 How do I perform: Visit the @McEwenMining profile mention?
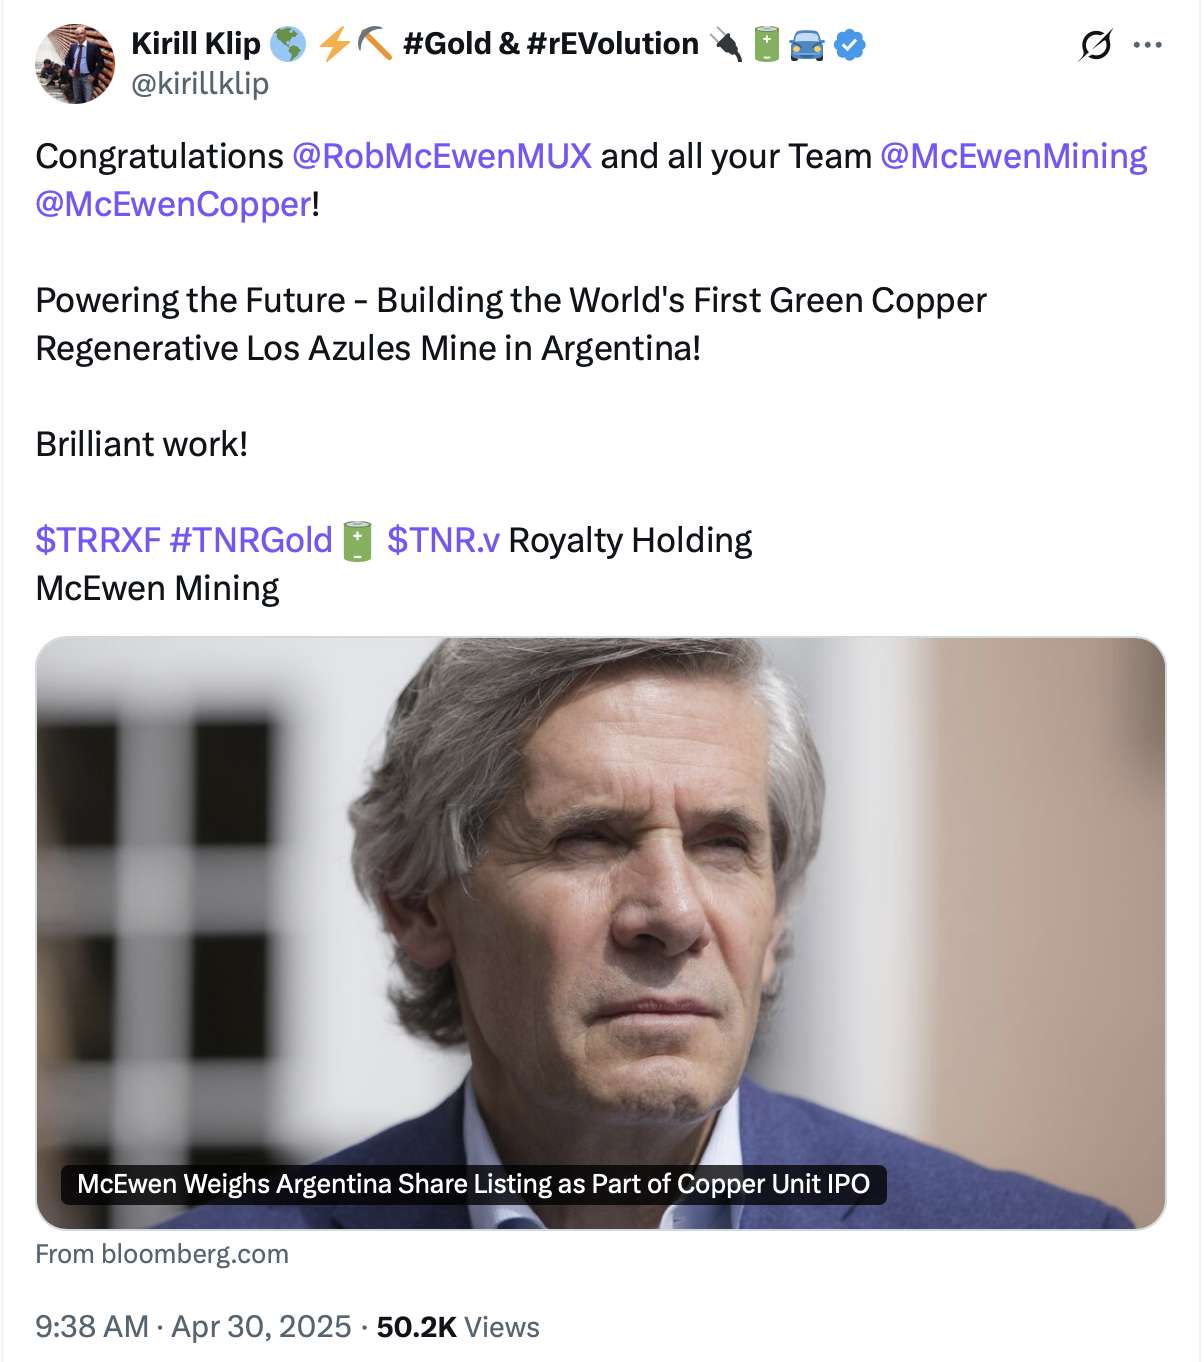(x=1013, y=157)
